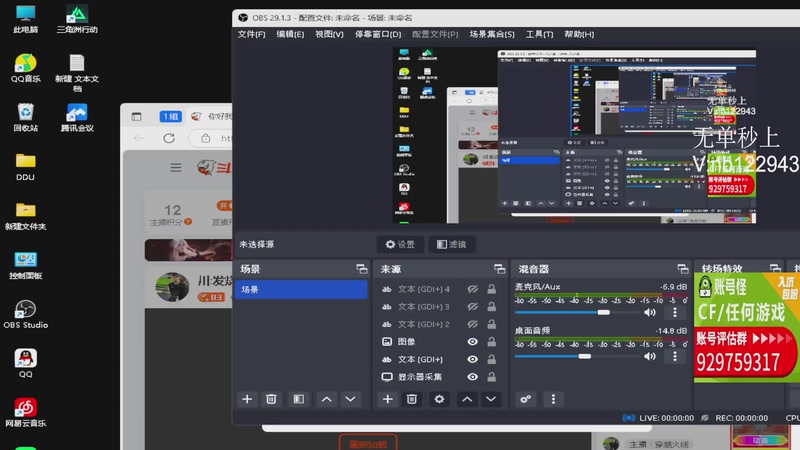Screen dimensions: 800x450
Task: Pop out the 来源 dock panel
Action: (x=499, y=268)
